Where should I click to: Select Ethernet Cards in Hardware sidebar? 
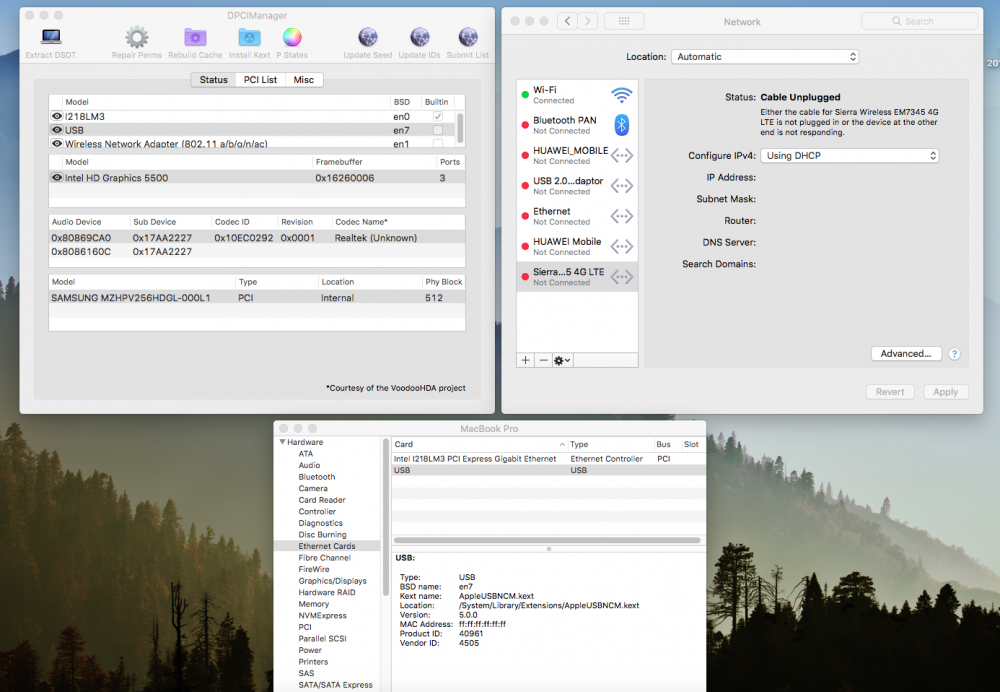click(327, 546)
